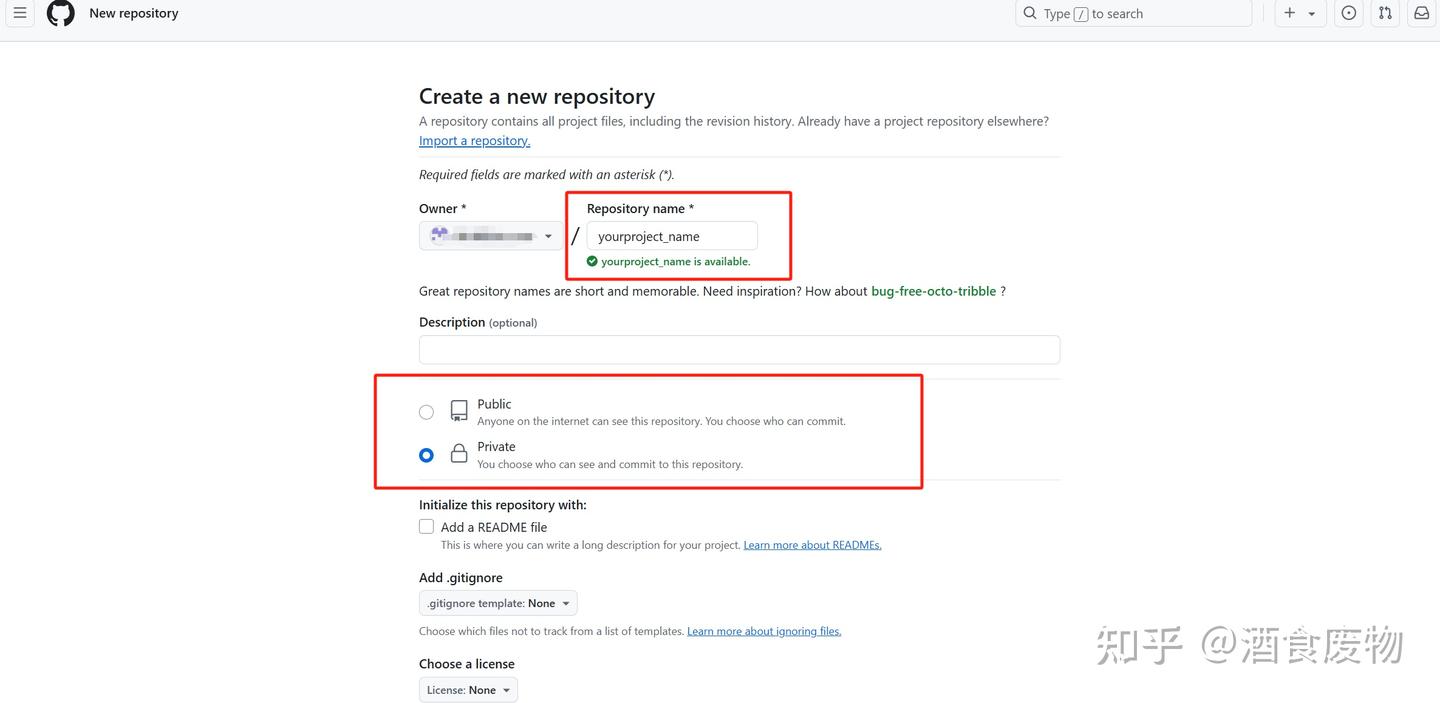Viewport: 1440px width, 703px height.
Task: Select the Public repository radio button
Action: pyautogui.click(x=426, y=411)
